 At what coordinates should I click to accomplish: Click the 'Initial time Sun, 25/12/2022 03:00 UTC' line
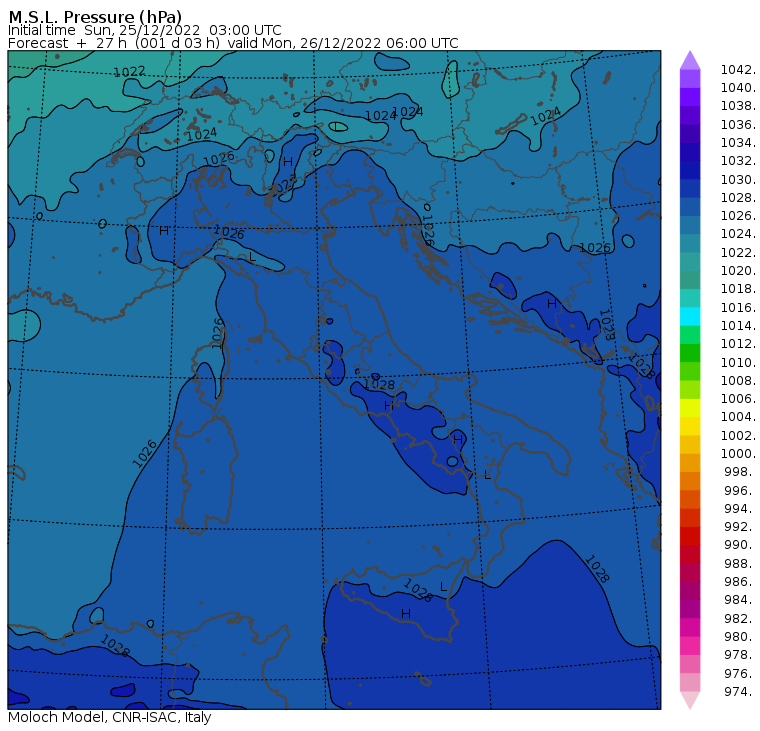144,30
